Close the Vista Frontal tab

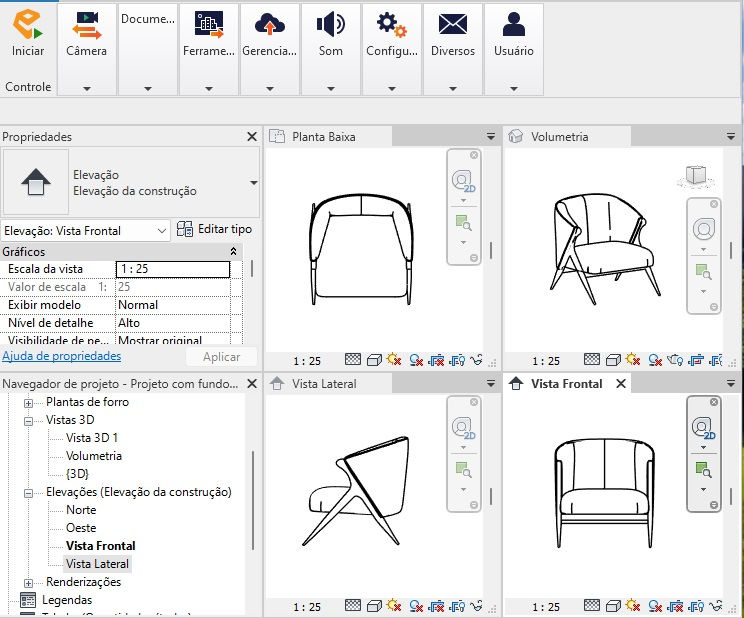pos(621,384)
